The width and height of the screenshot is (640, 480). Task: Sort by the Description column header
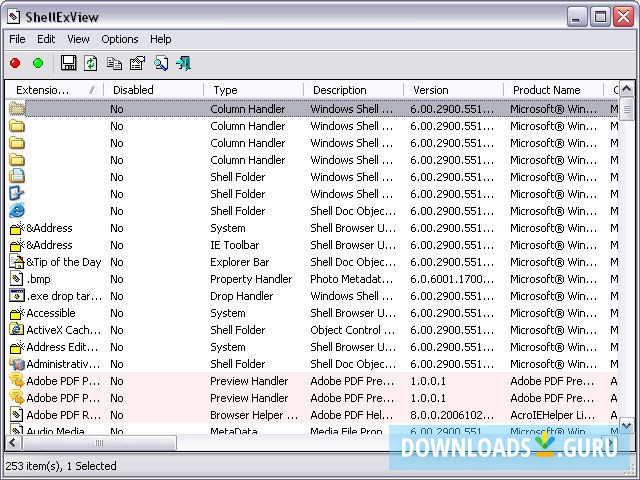tap(353, 90)
